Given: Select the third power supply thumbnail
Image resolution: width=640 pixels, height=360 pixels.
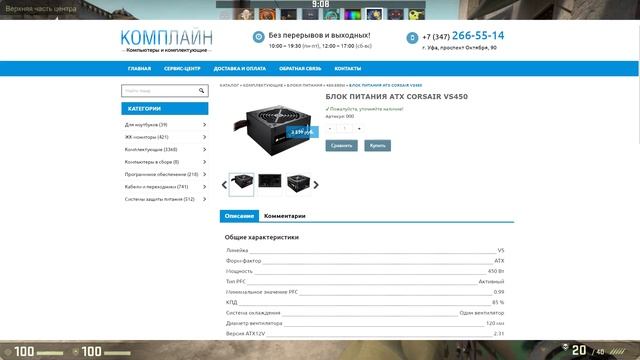Looking at the screenshot, I should (x=298, y=183).
